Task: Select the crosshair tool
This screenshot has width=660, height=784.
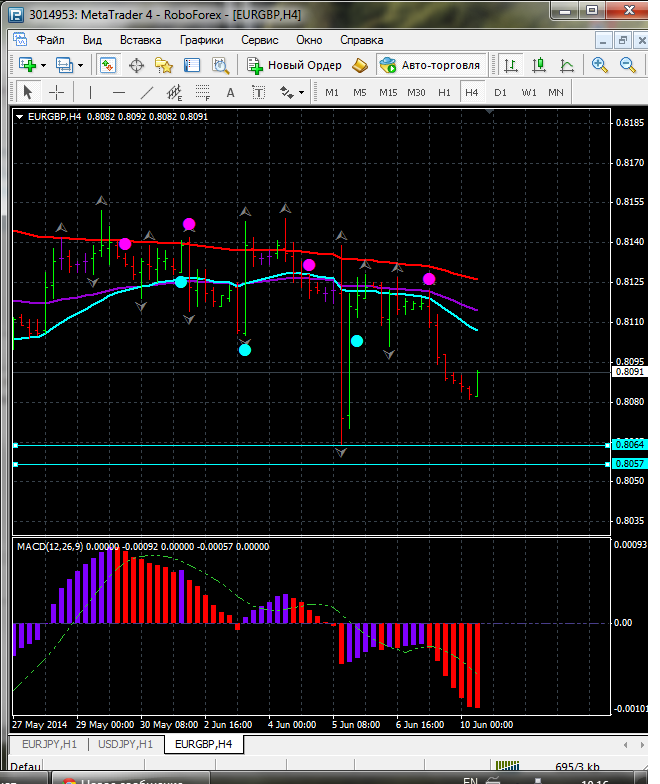Action: point(57,92)
